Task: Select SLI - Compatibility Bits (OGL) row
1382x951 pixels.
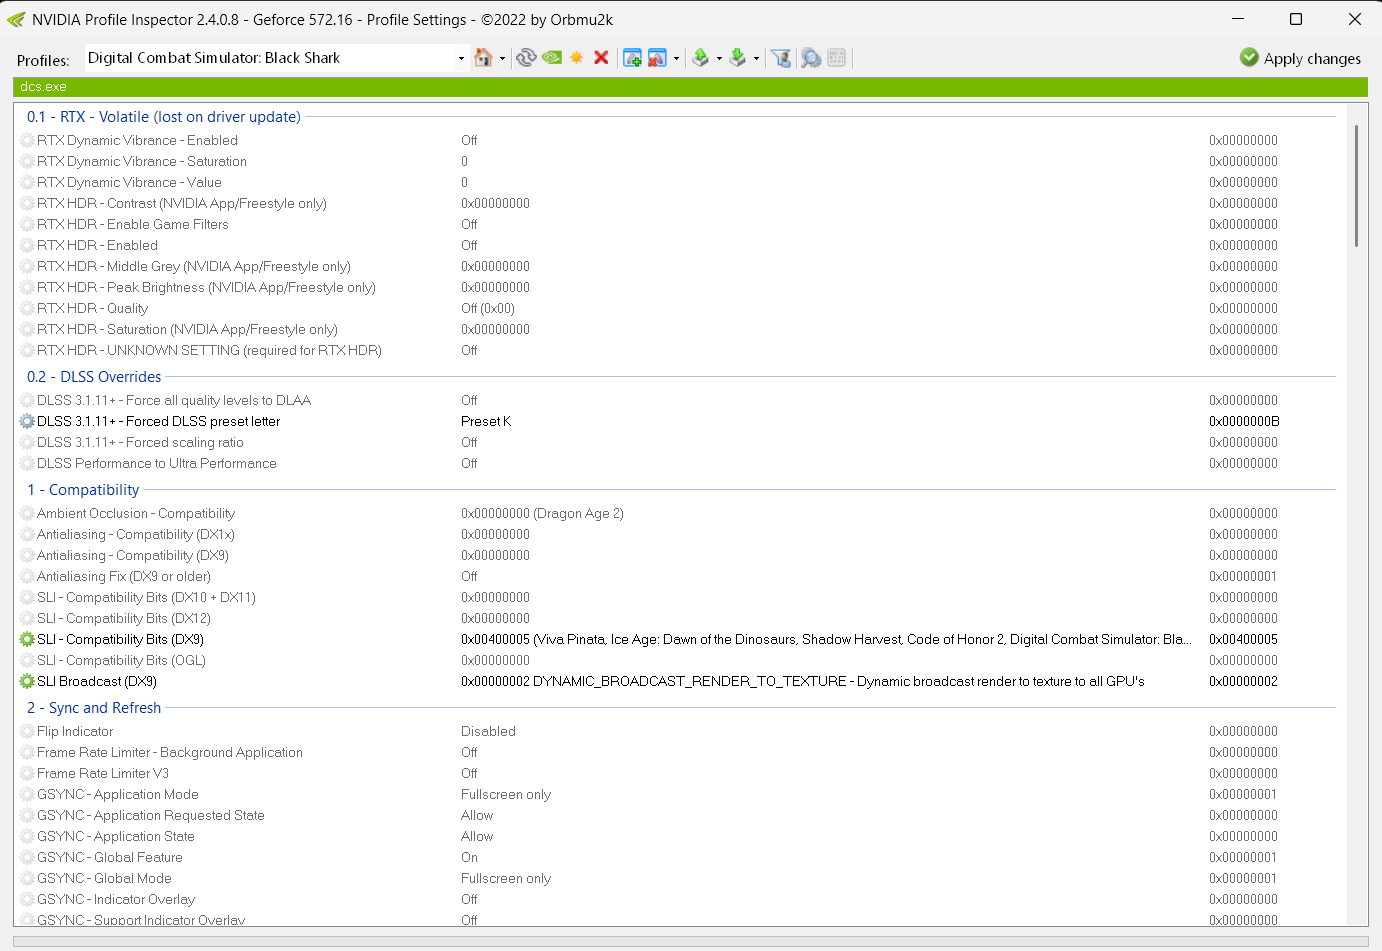Action: coord(121,661)
